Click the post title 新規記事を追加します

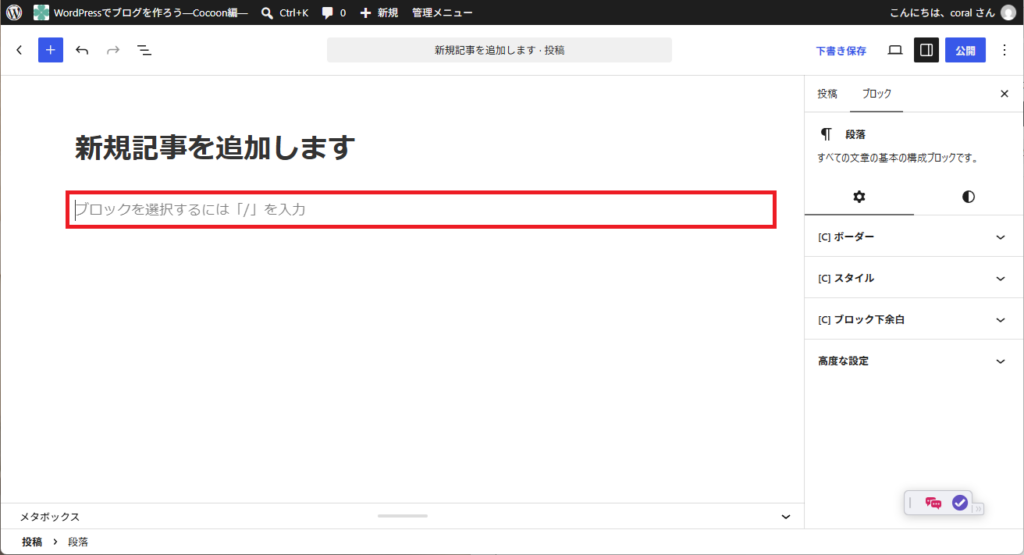coord(215,148)
